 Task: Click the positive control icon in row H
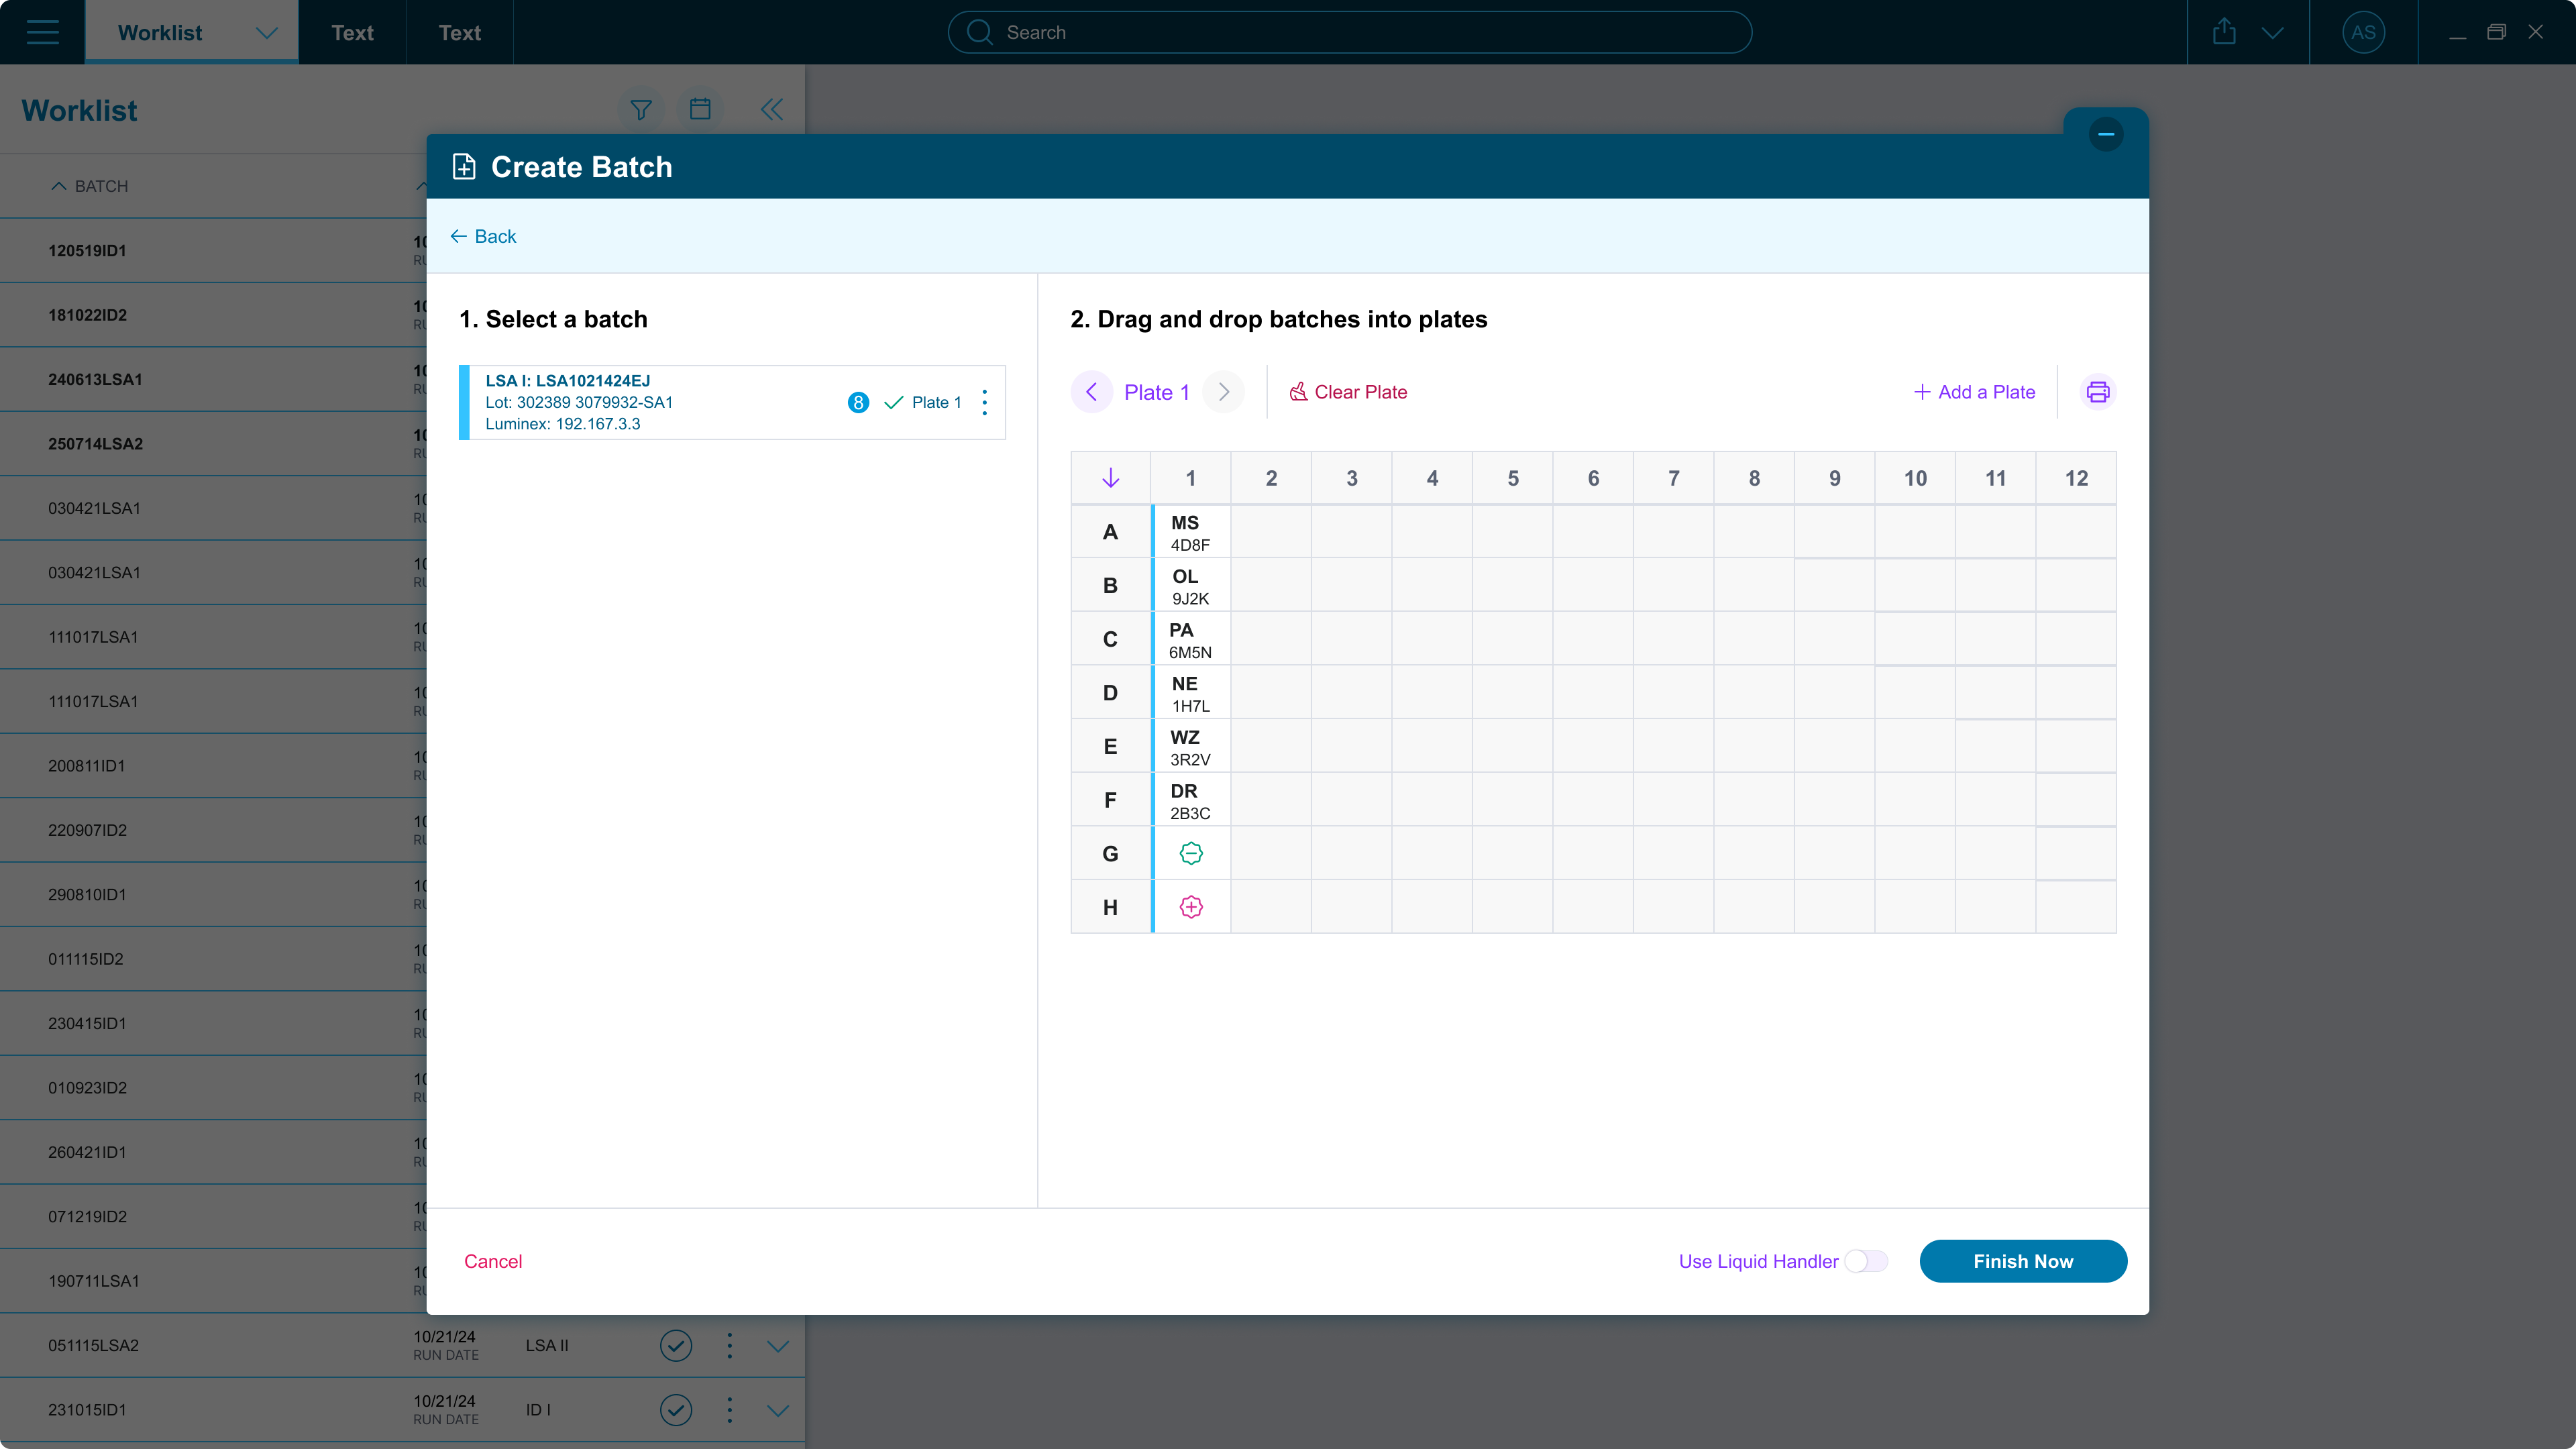[x=1190, y=907]
